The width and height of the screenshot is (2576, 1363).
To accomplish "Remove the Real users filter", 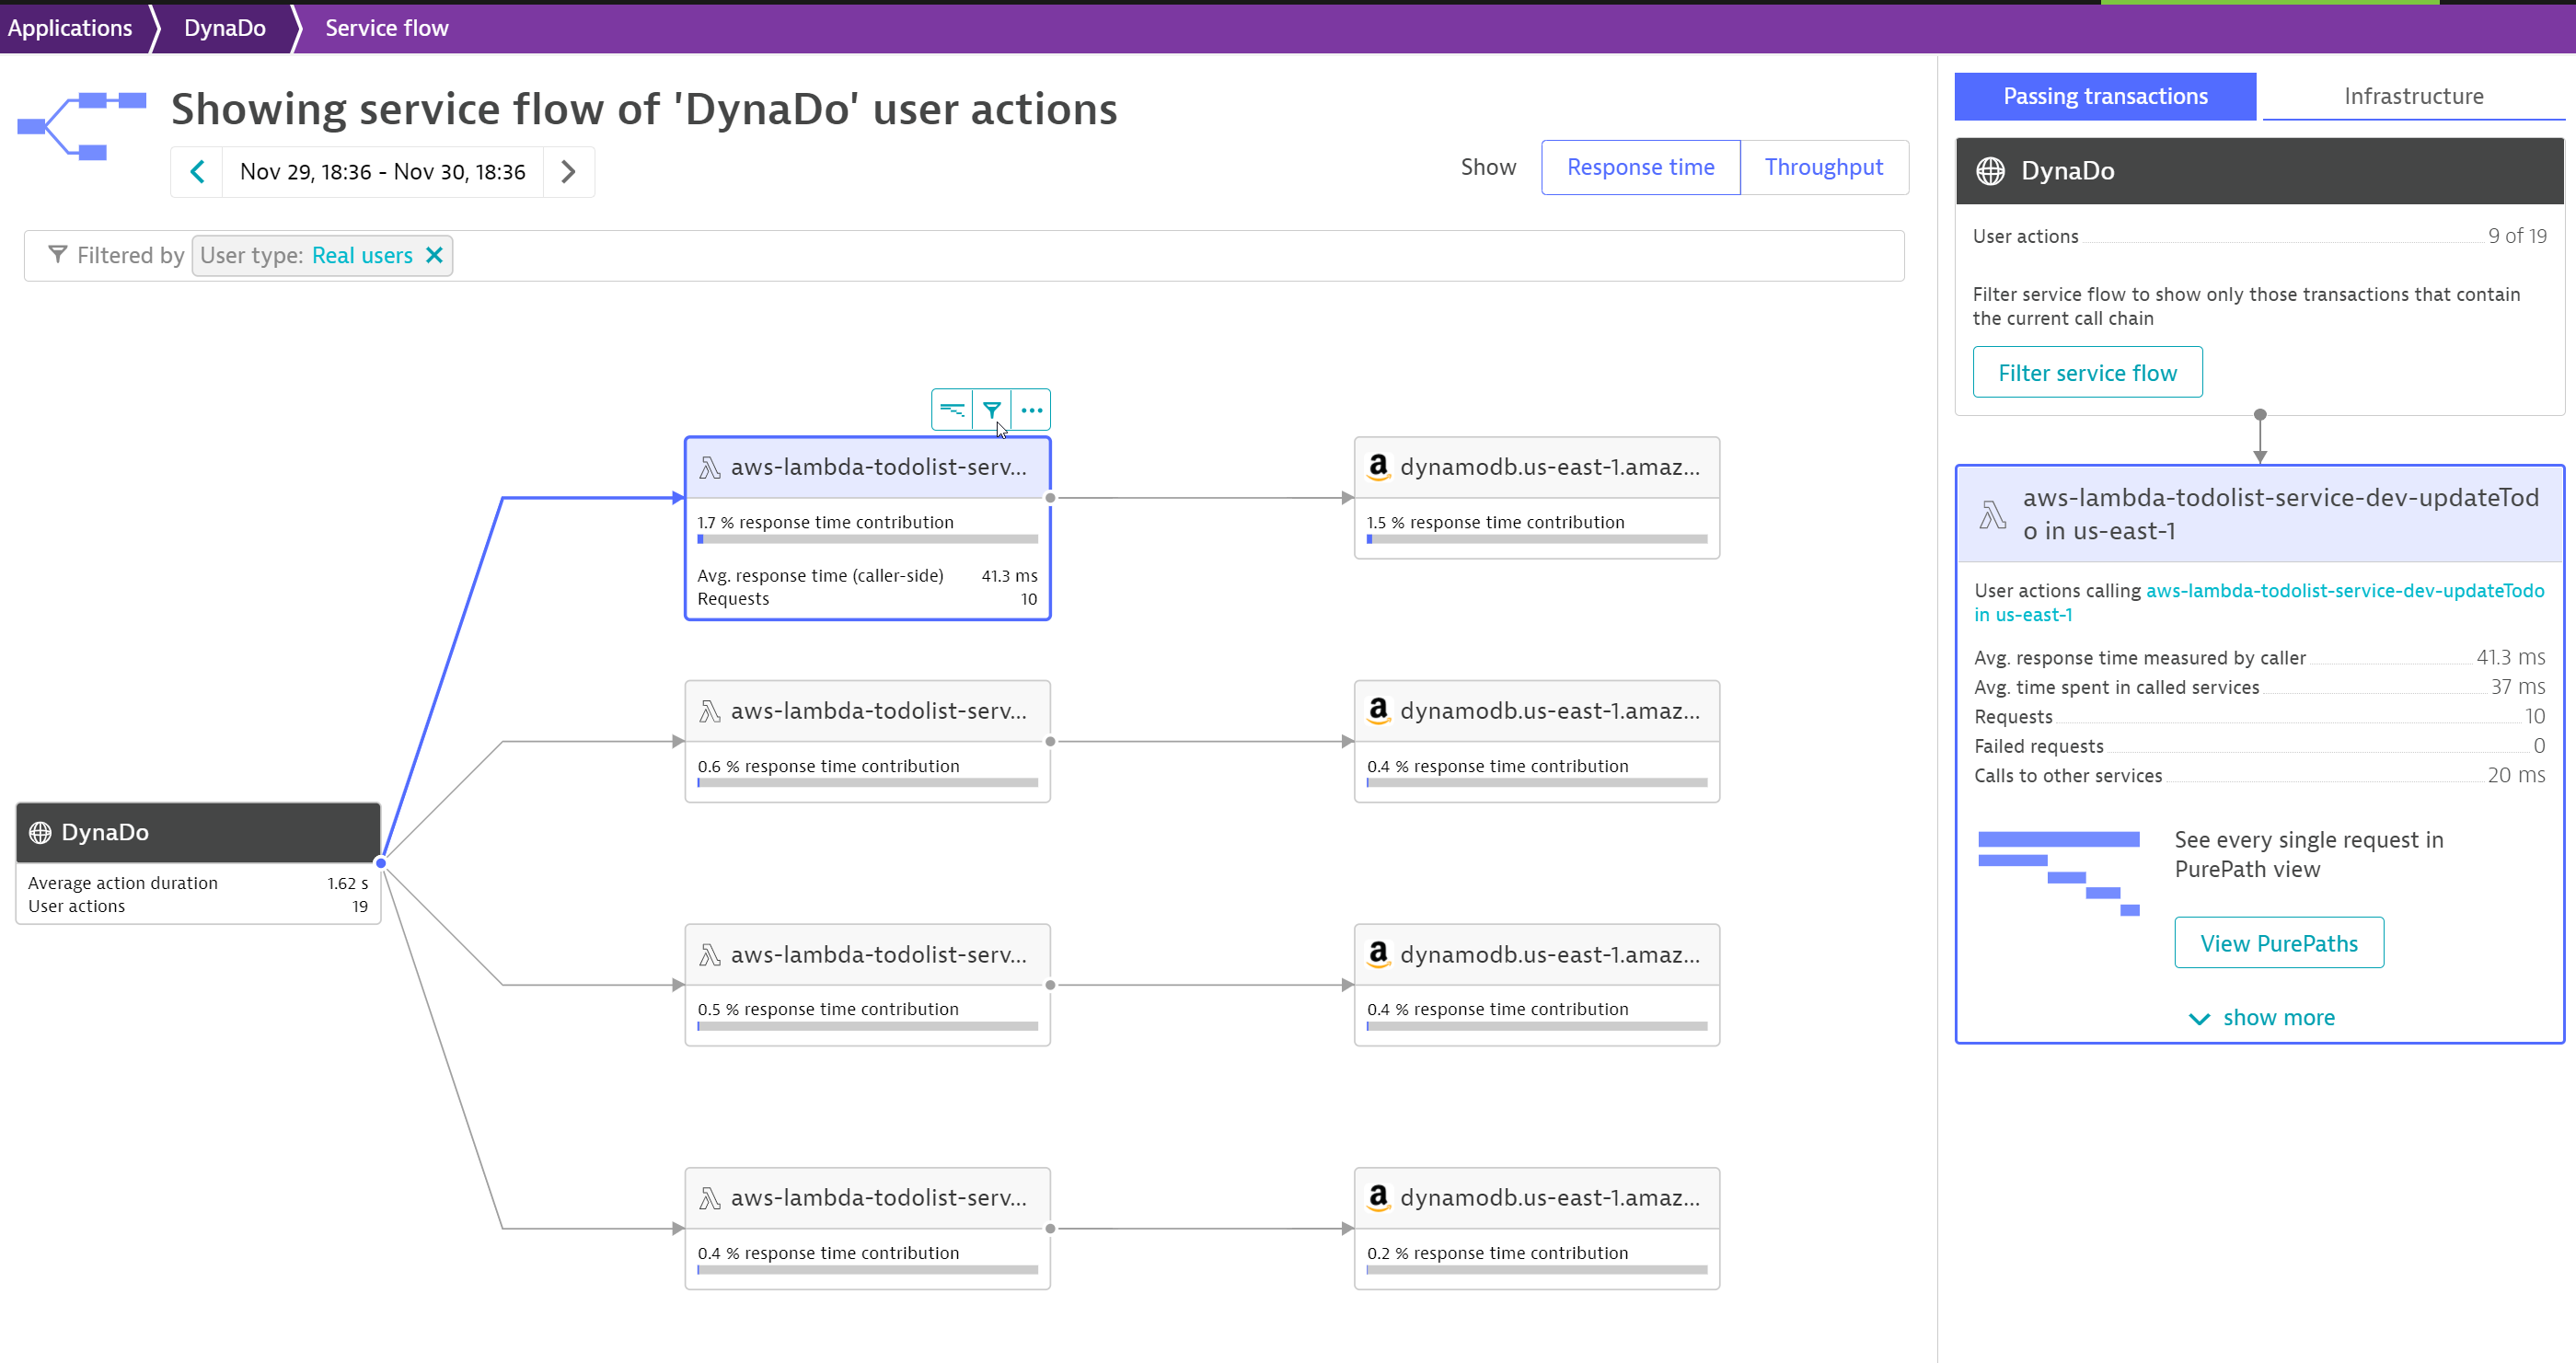I will [x=434, y=255].
